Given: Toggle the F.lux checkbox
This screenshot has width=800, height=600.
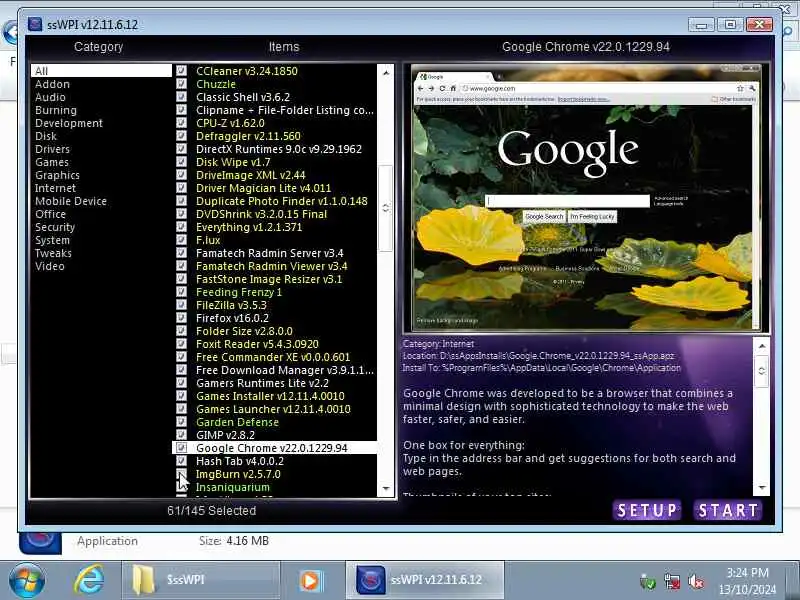Looking at the screenshot, I should pos(181,239).
